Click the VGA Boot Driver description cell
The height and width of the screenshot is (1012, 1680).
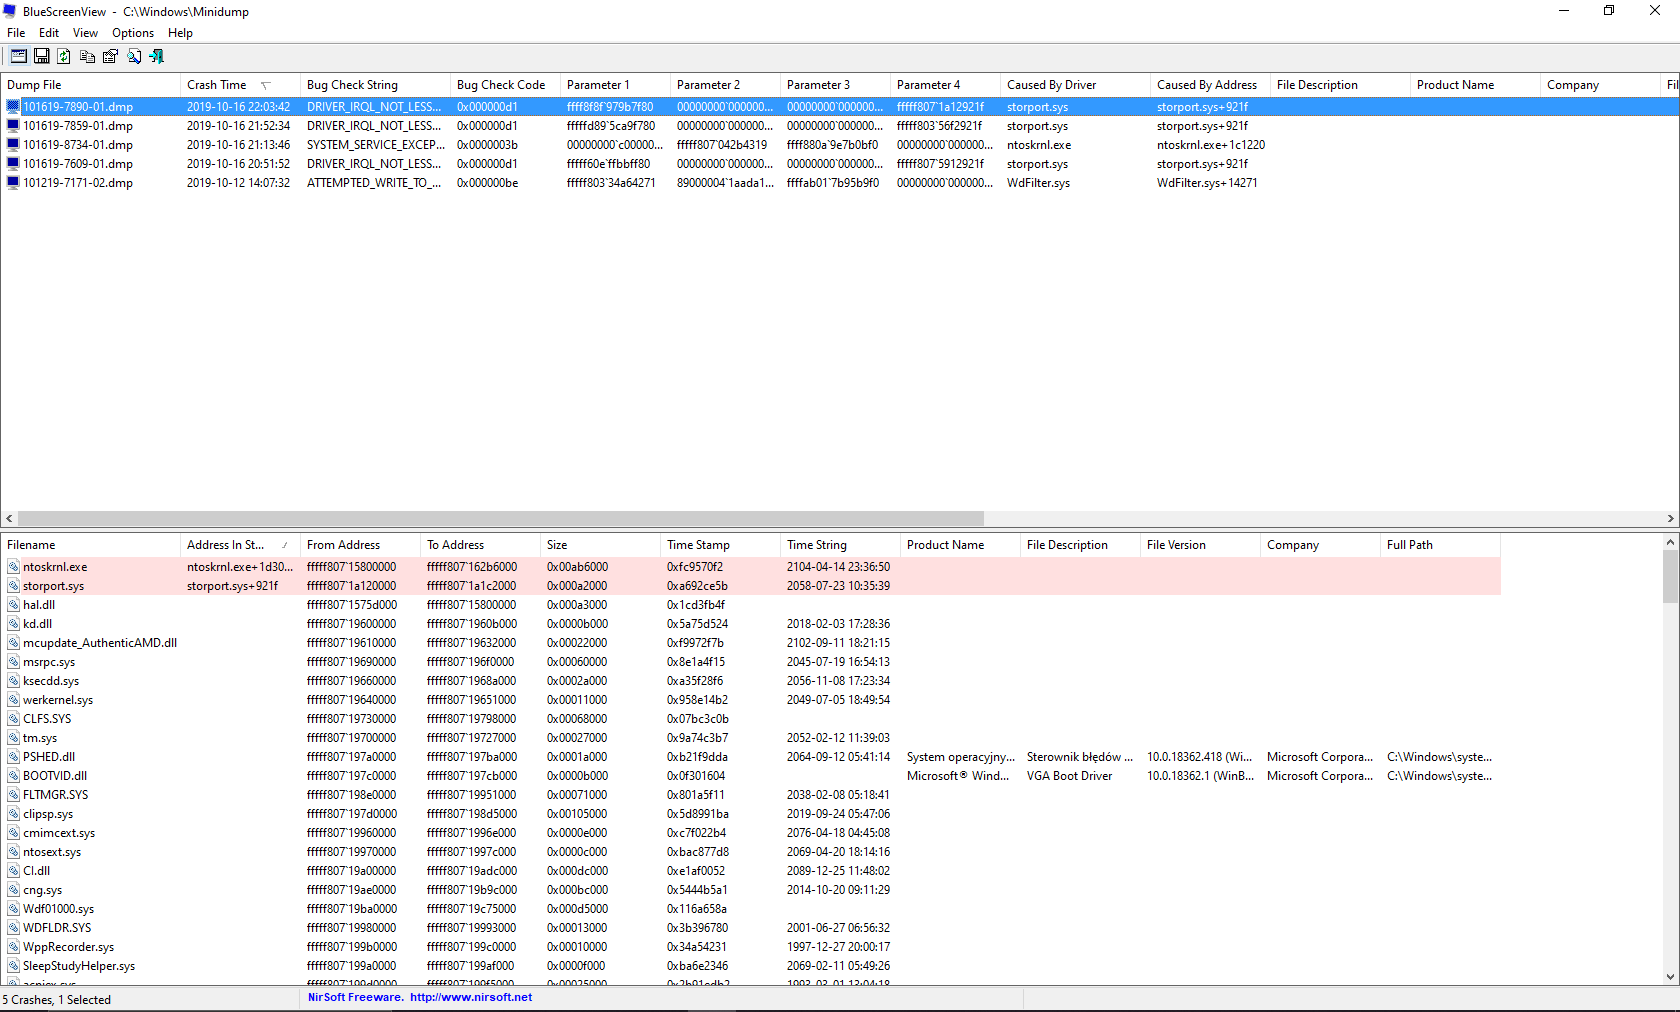click(x=1069, y=776)
